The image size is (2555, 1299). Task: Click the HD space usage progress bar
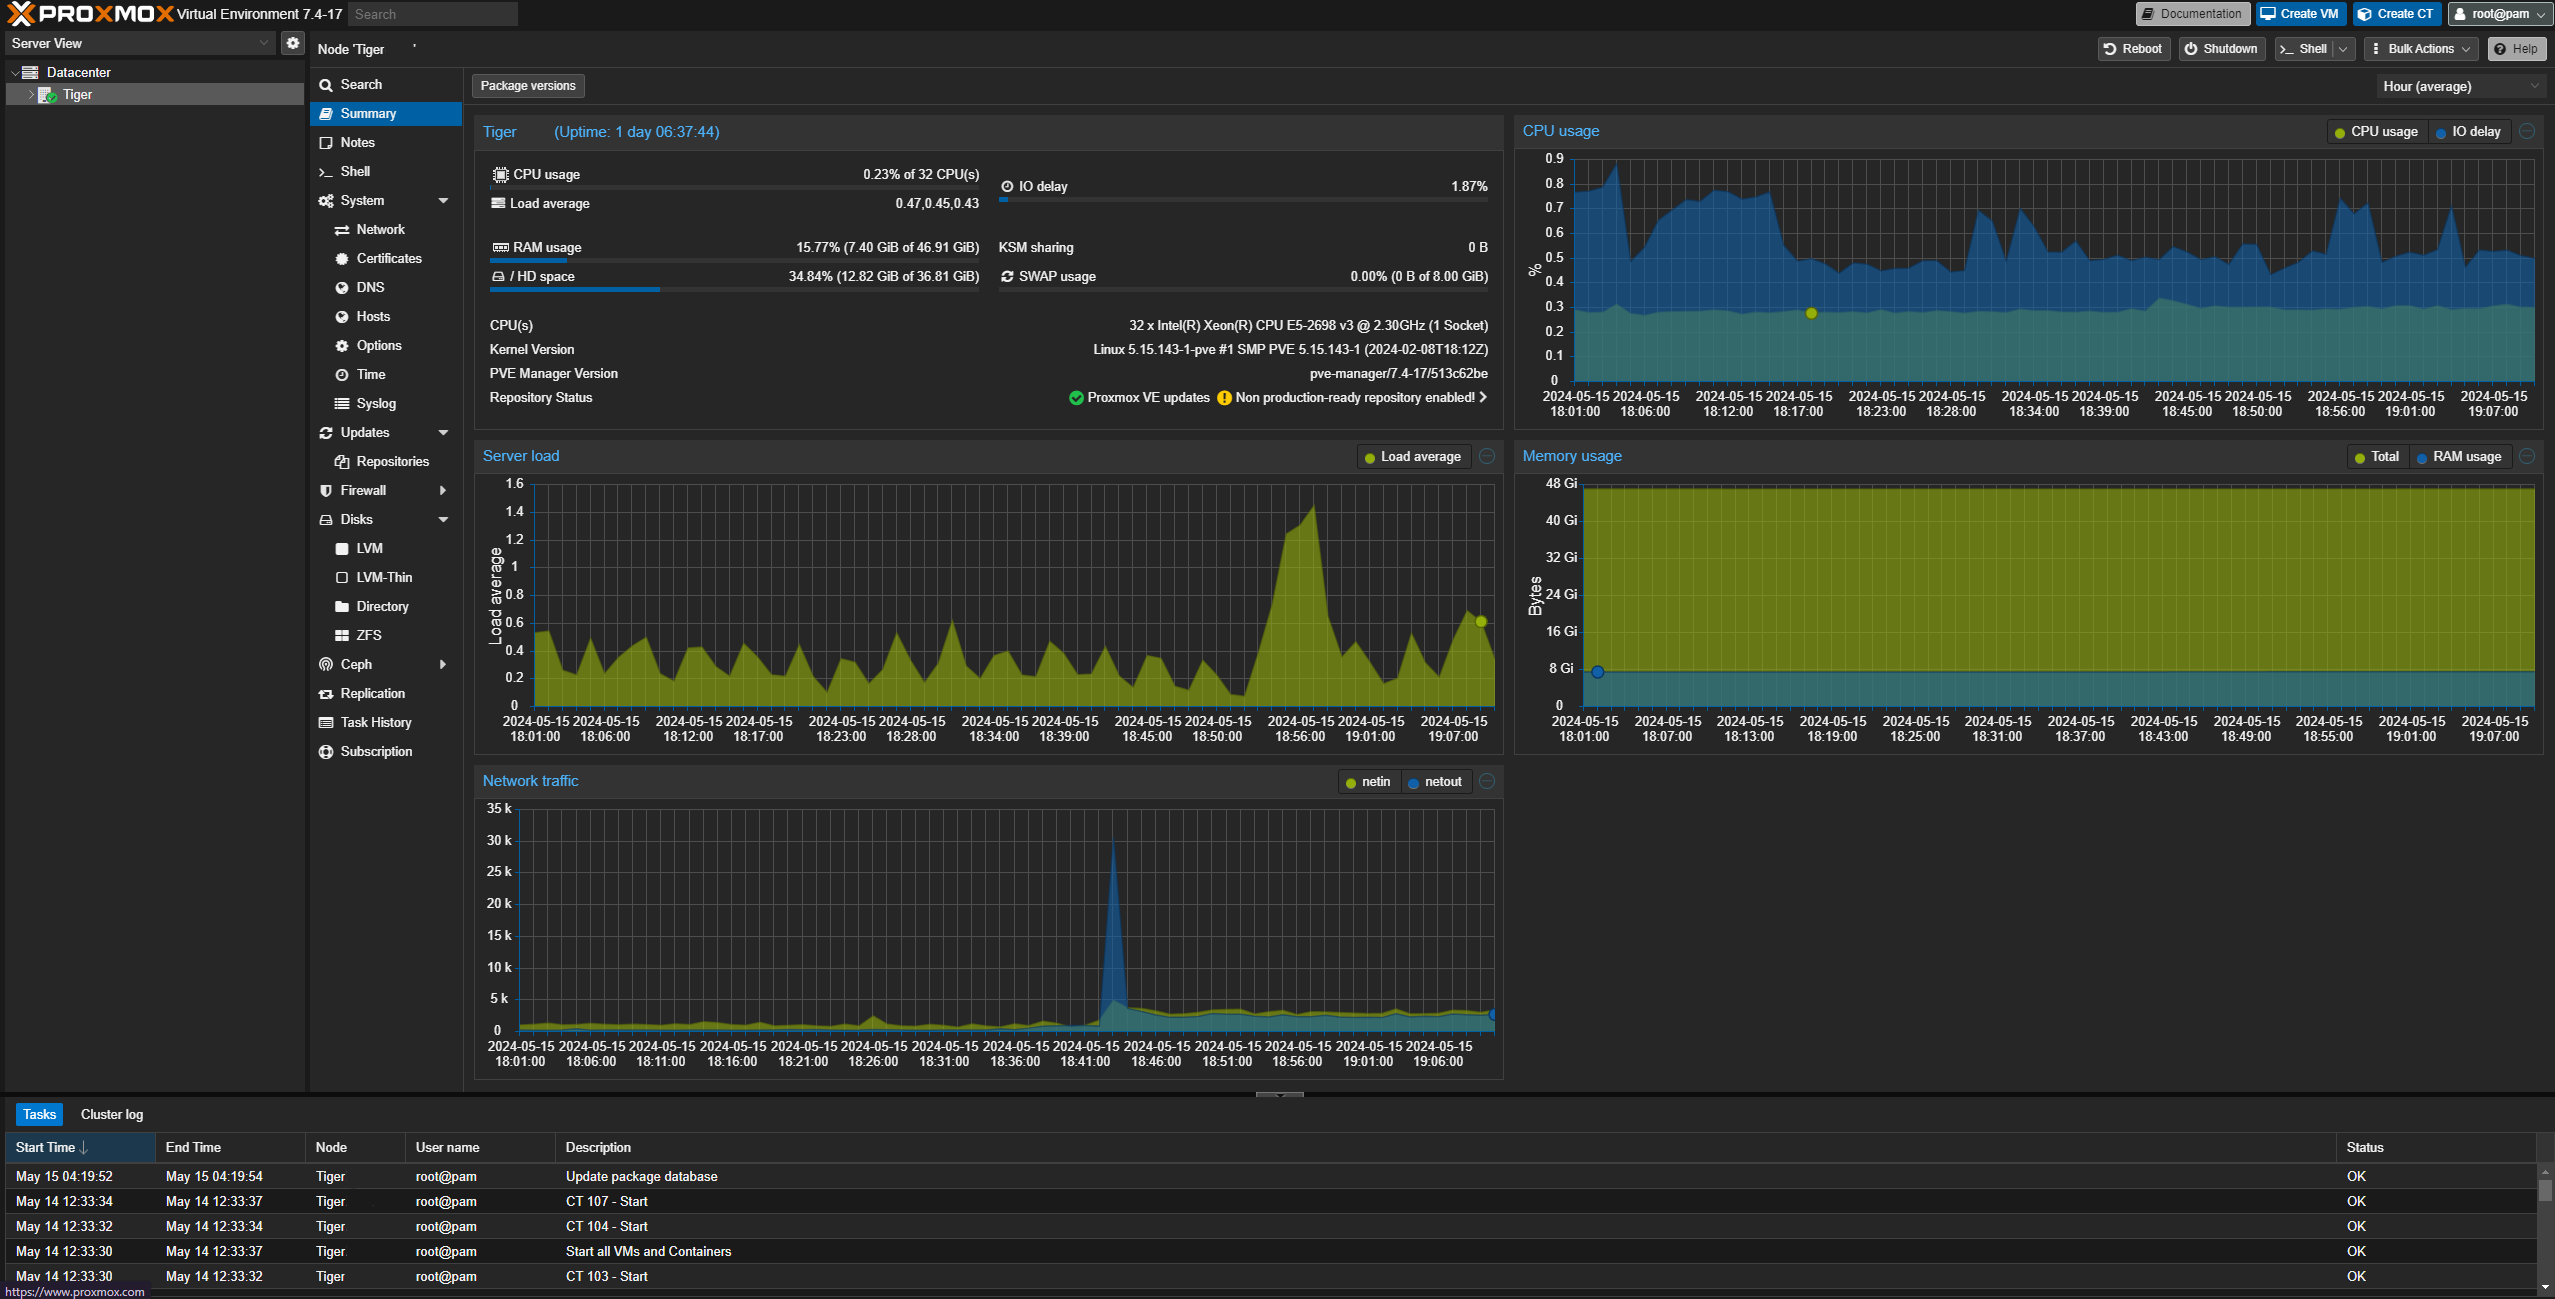coord(734,290)
